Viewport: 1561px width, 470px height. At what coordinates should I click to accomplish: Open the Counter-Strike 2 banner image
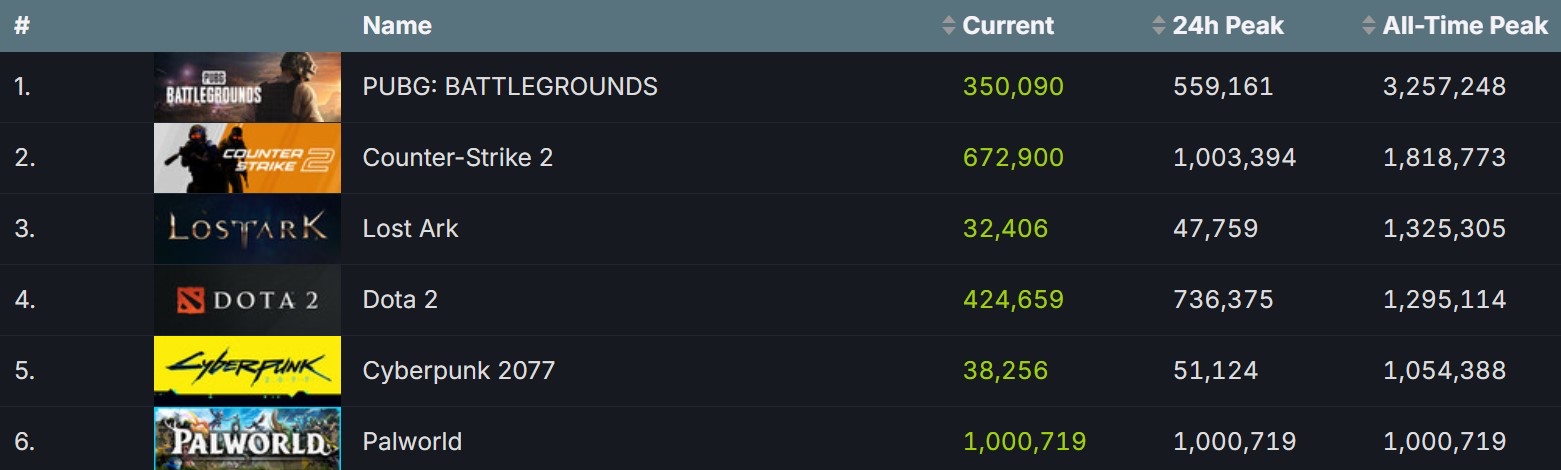point(247,158)
